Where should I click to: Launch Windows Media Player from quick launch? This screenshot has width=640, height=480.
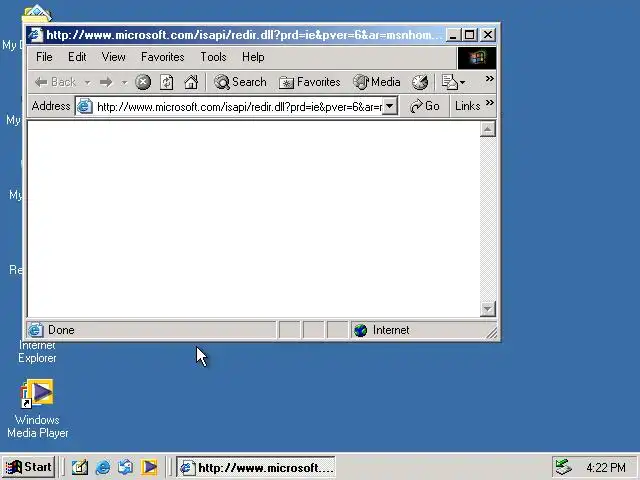pos(149,467)
